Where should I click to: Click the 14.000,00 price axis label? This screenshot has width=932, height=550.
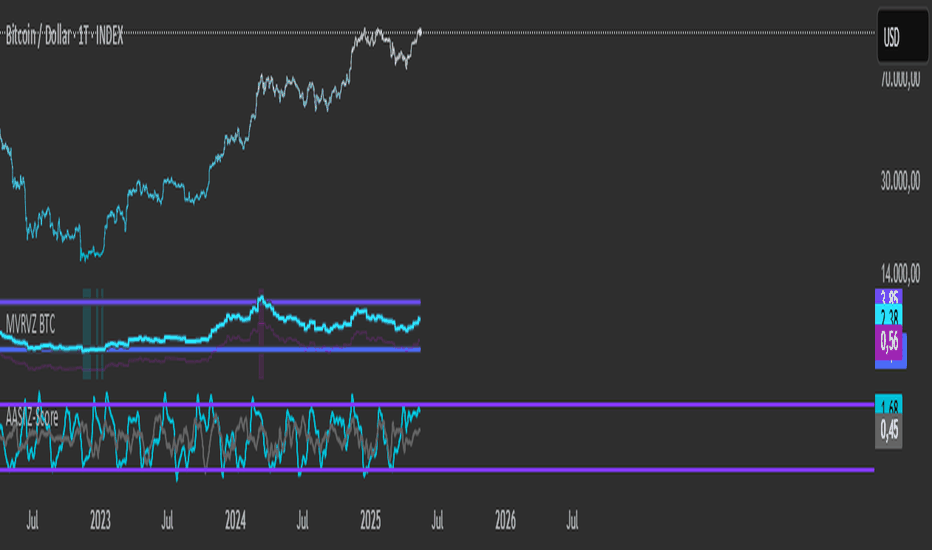tap(900, 273)
